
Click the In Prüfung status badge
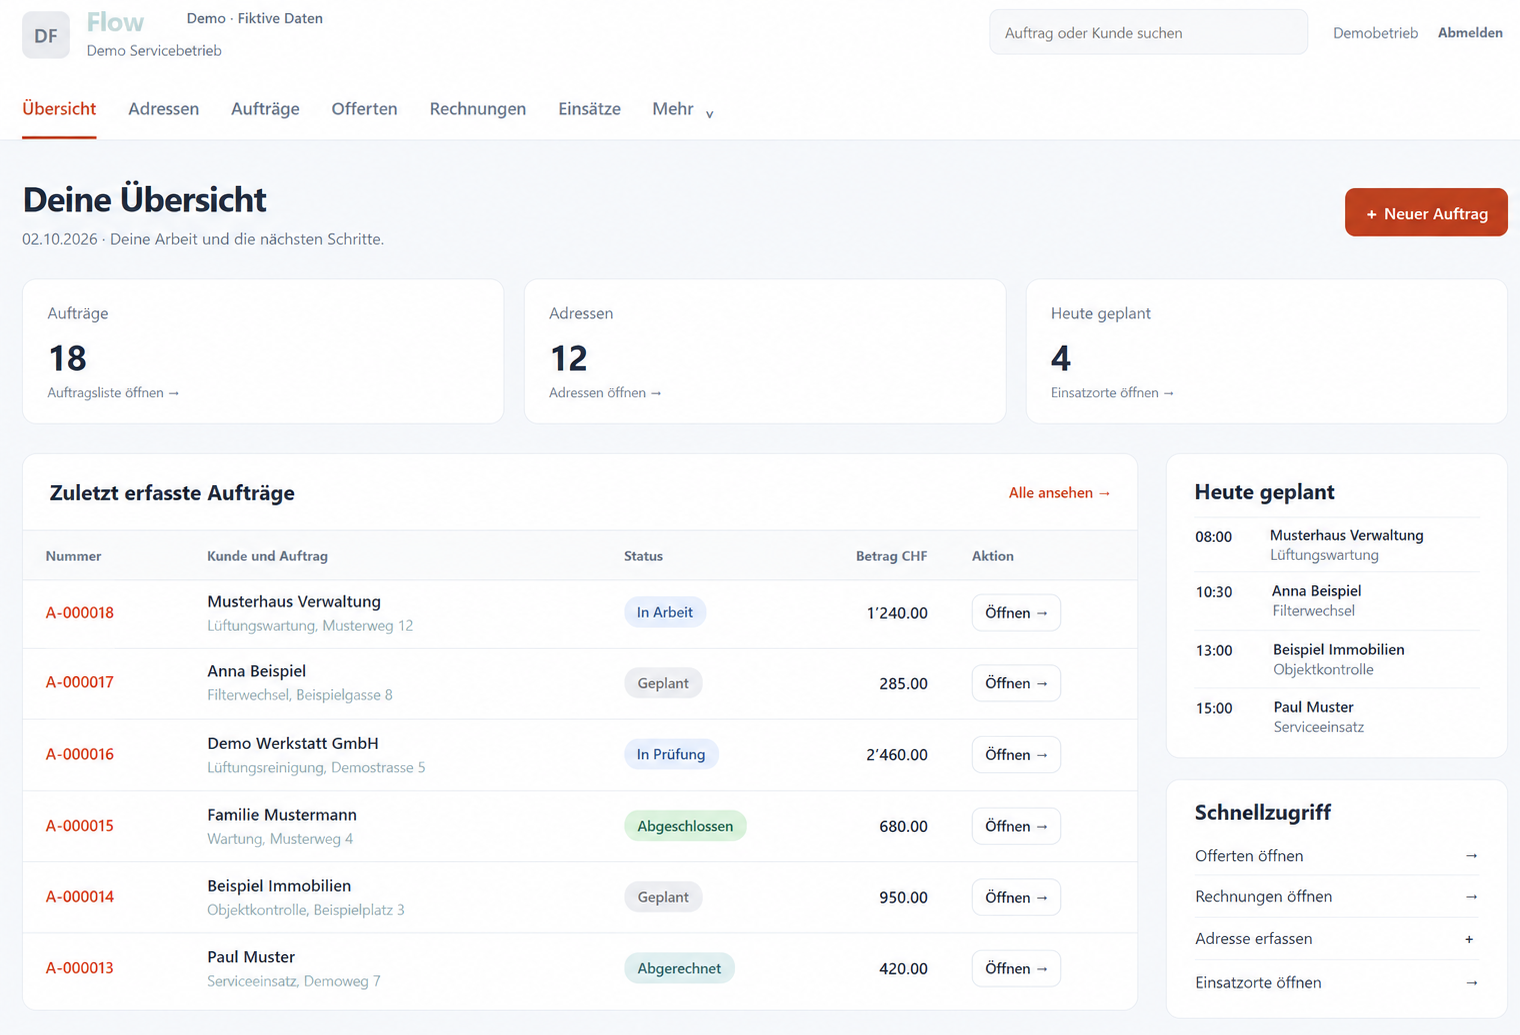671,754
